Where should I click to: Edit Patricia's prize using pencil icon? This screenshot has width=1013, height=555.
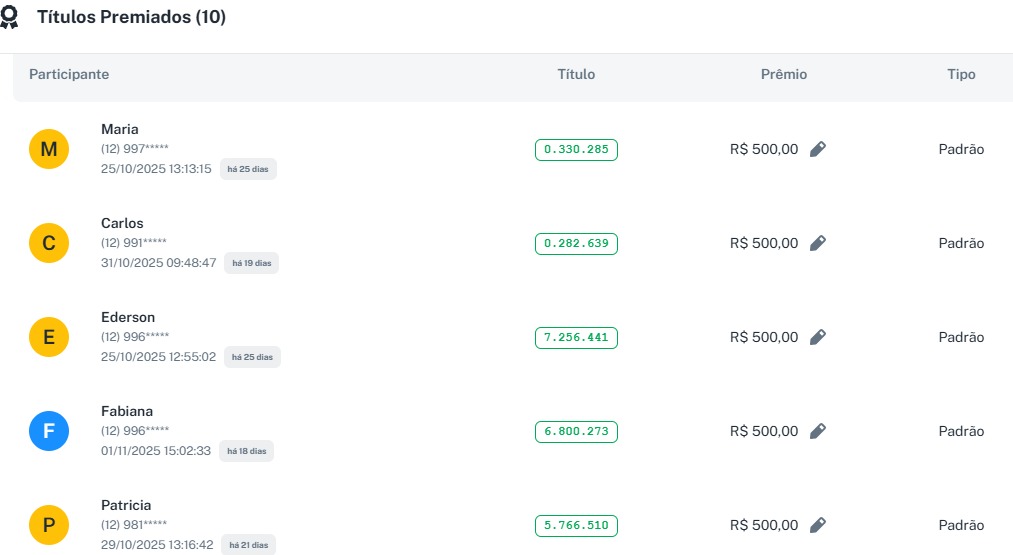818,525
